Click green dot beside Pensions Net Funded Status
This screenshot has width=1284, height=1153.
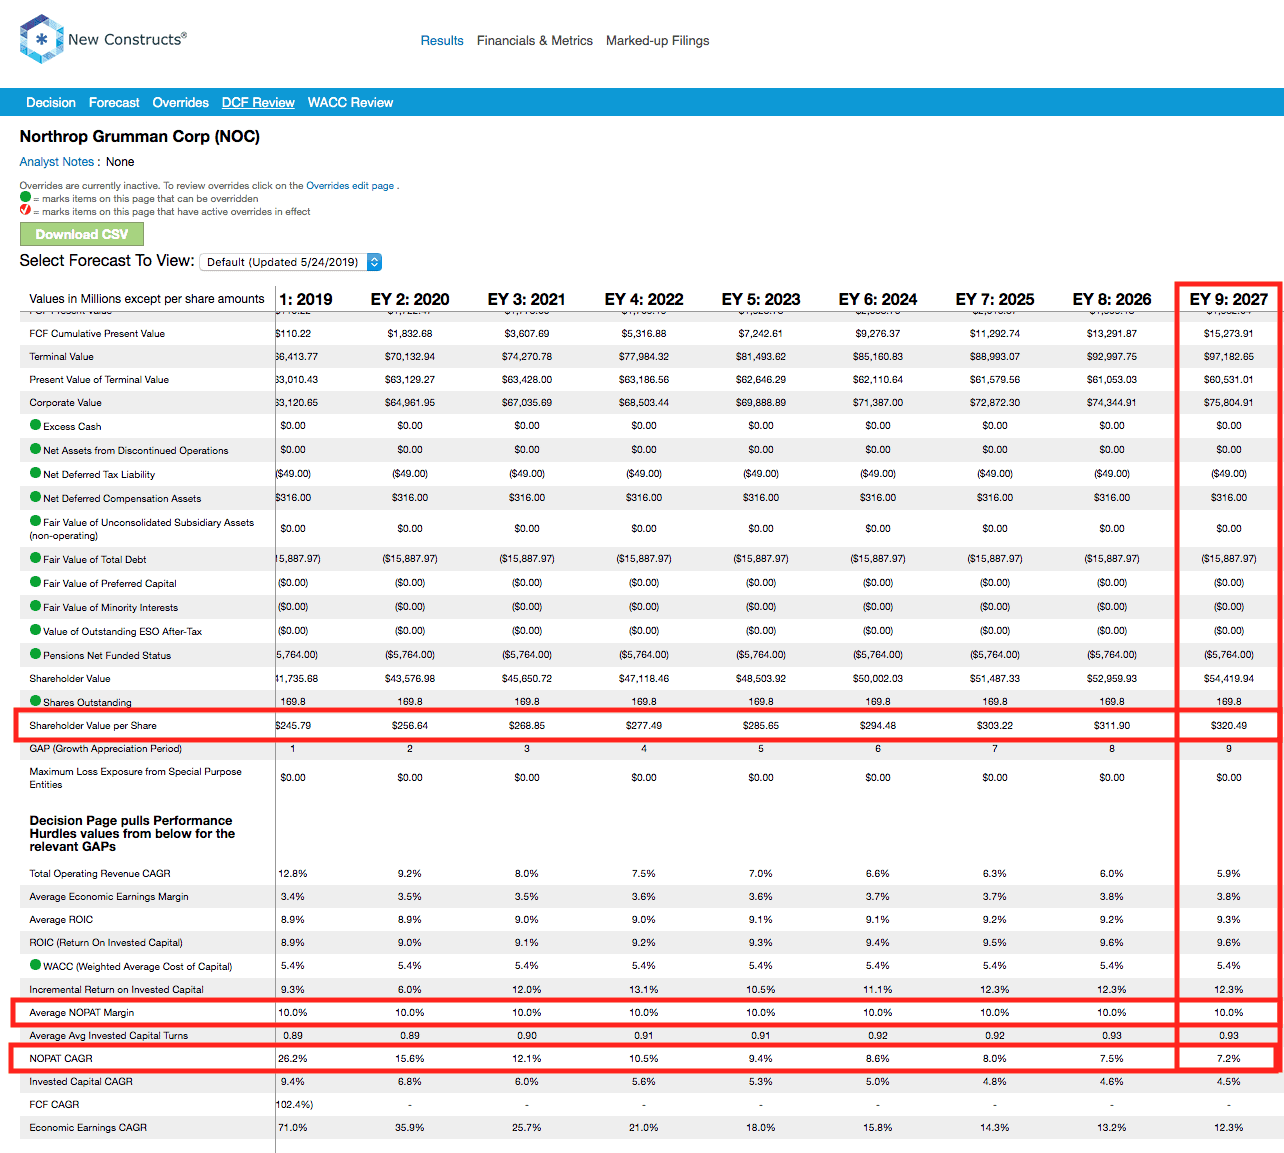click(35, 654)
